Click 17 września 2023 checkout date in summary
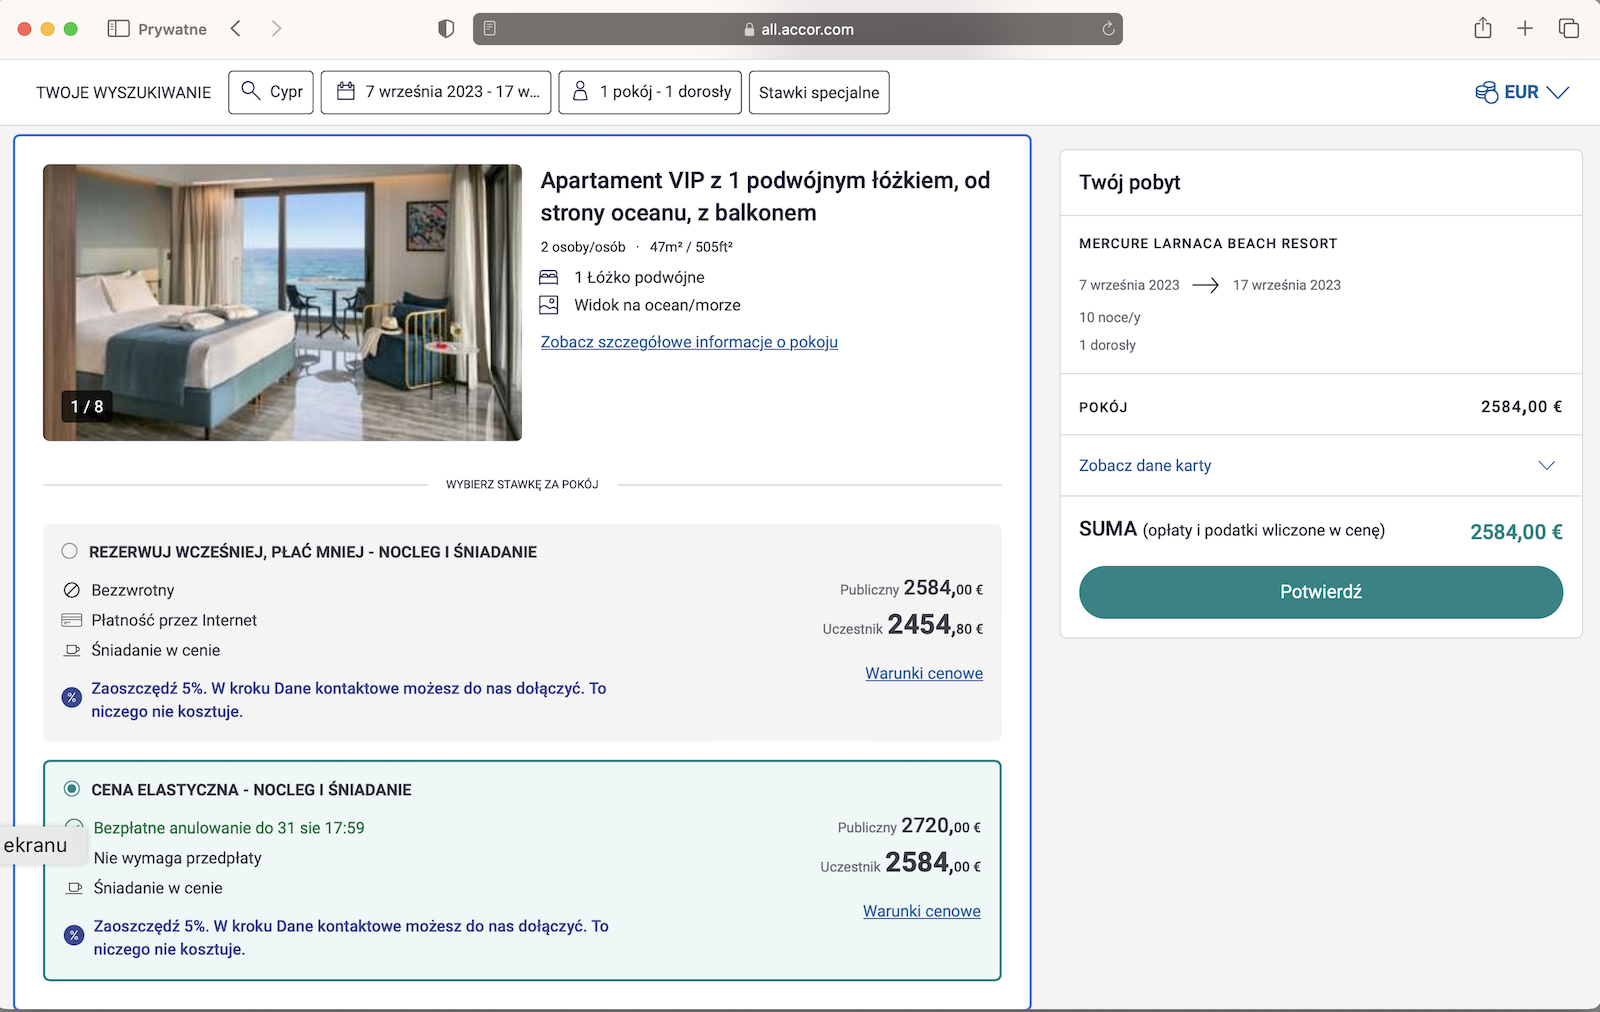 (x=1287, y=285)
